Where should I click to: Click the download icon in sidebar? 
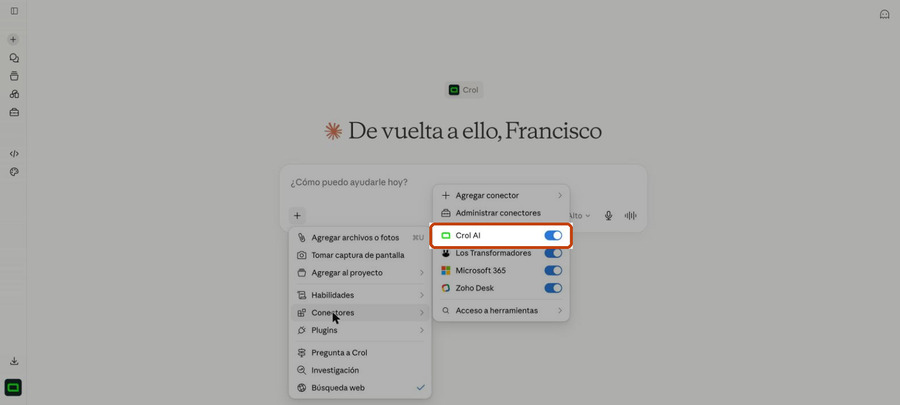tap(14, 361)
